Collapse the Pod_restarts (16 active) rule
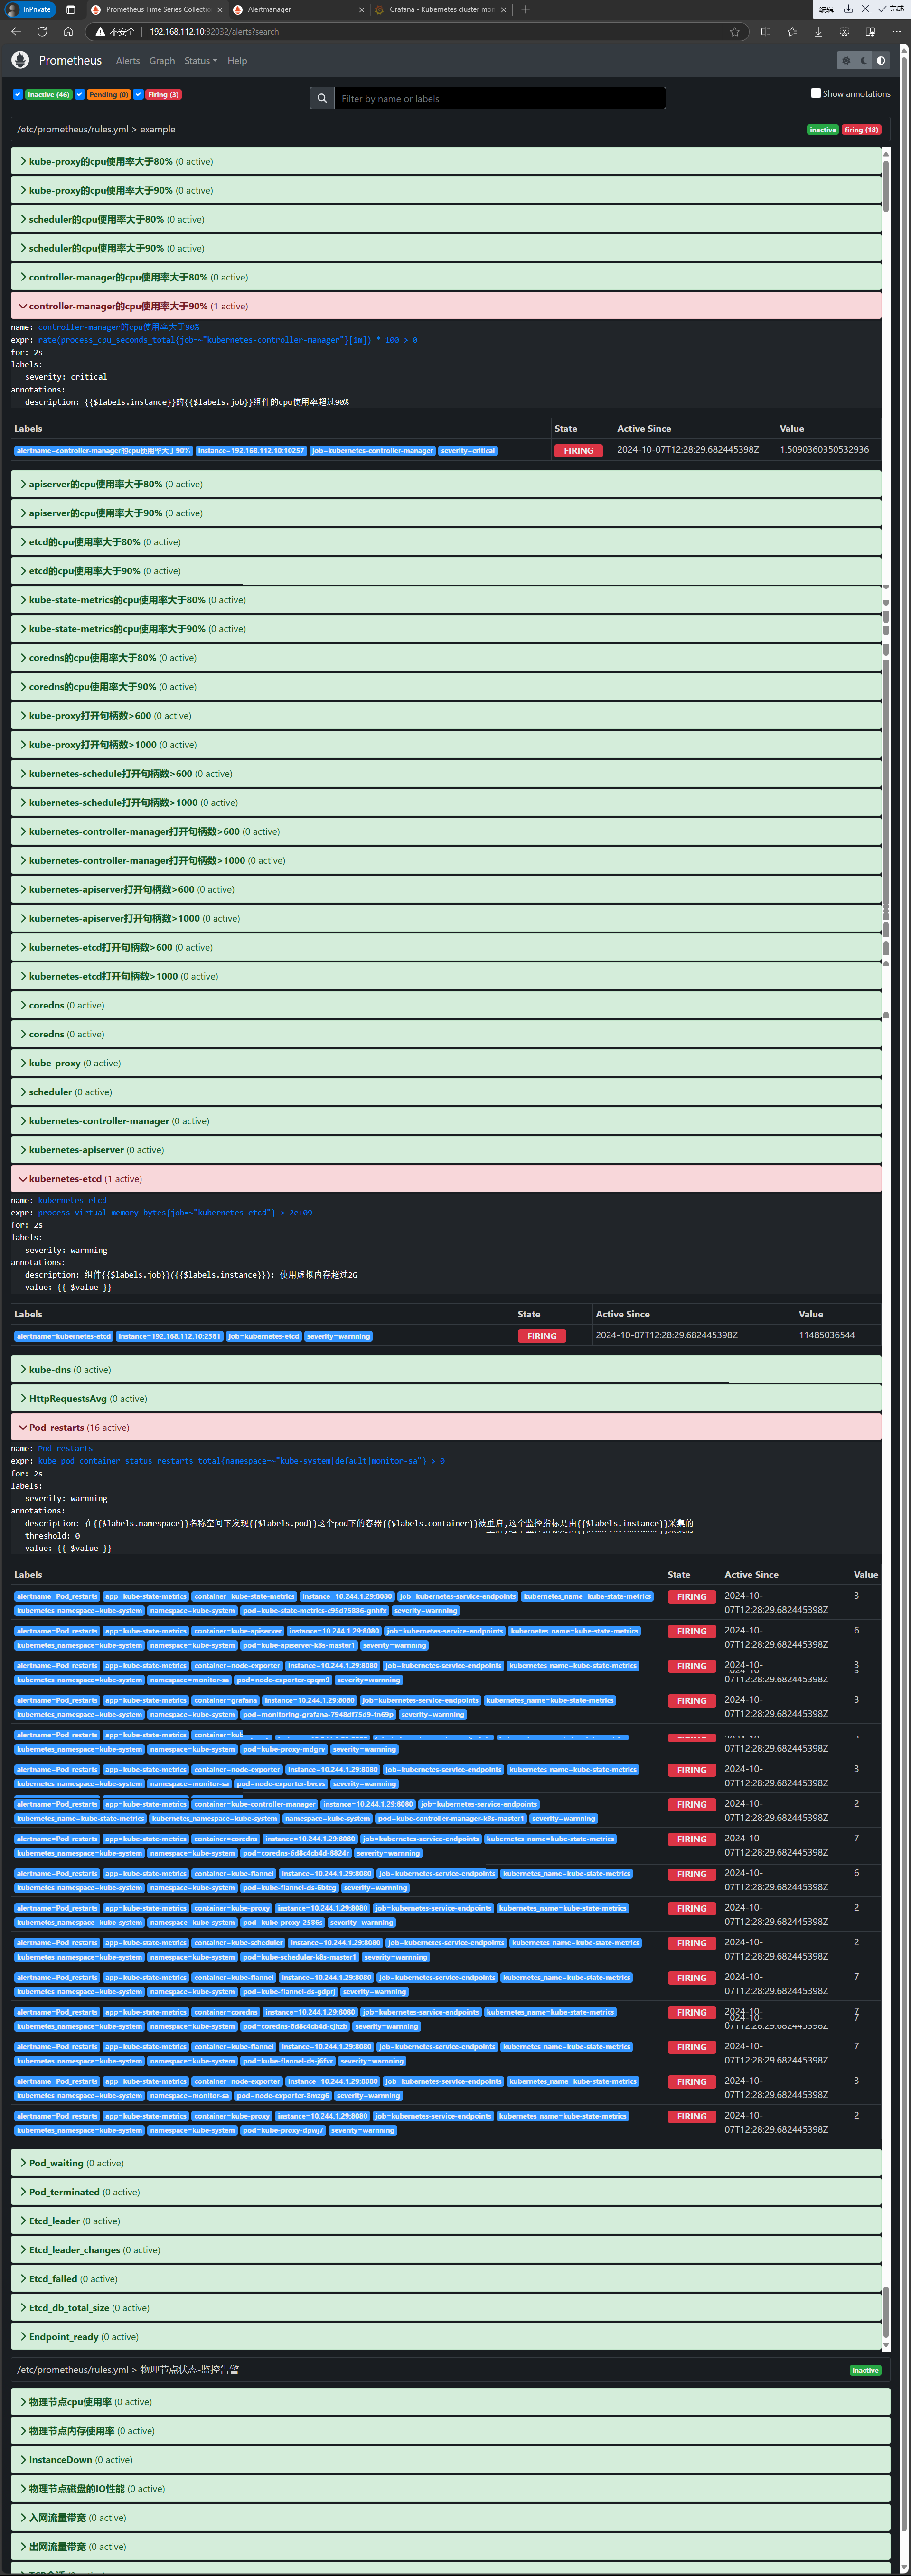911x2576 pixels. 446,1427
